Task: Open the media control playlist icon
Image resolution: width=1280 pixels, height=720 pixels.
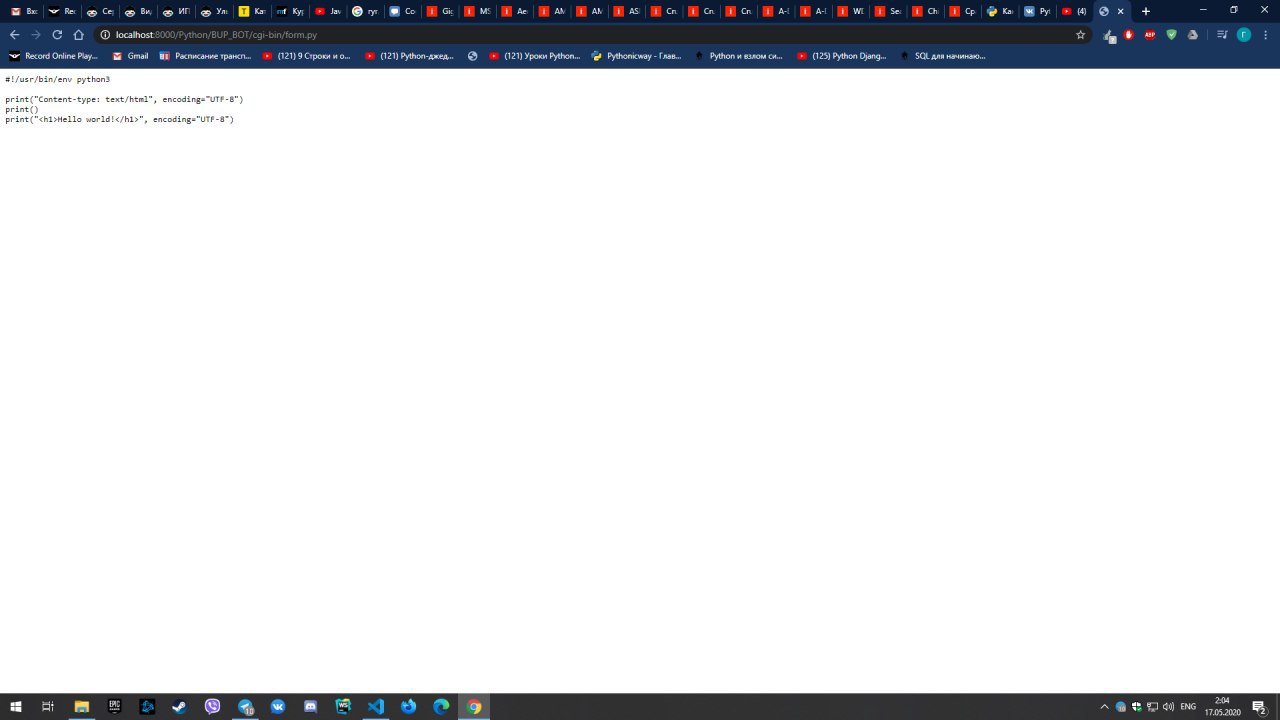Action: [1222, 34]
